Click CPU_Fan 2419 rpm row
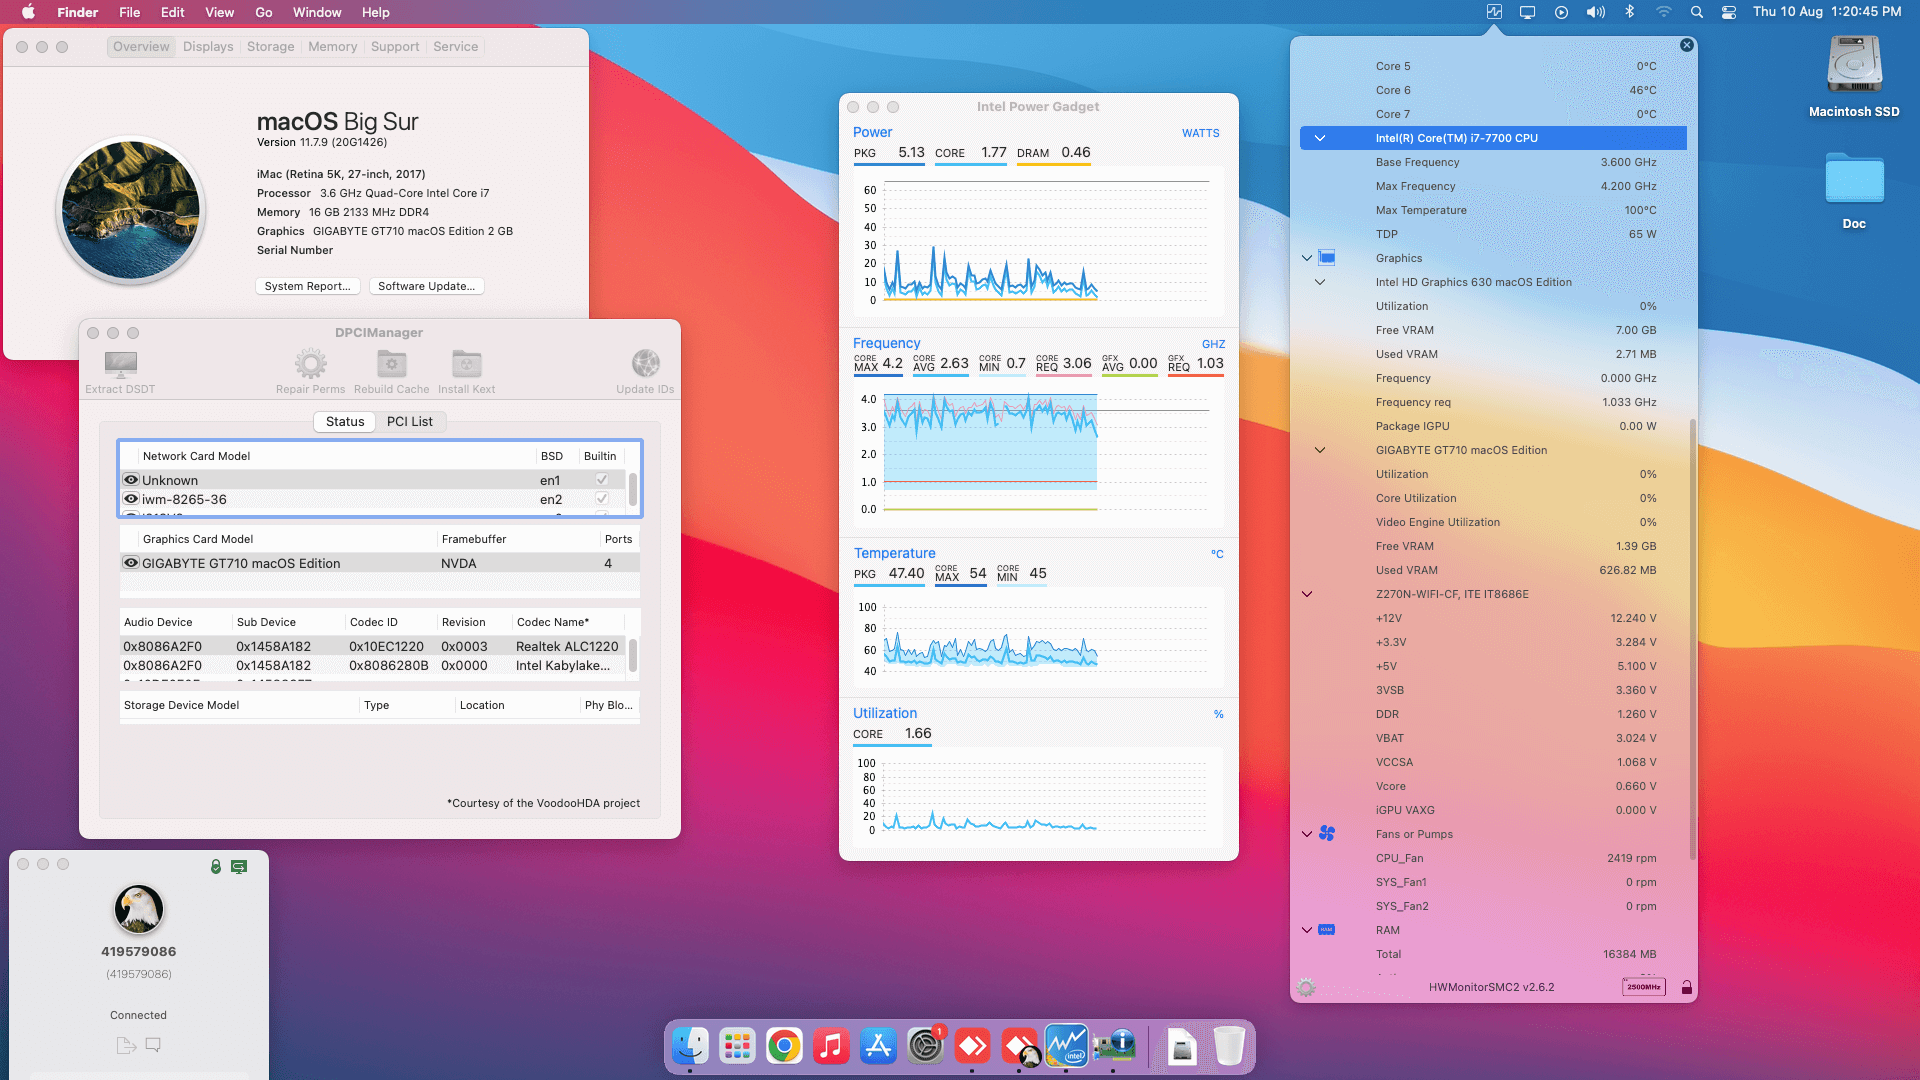Screen dimensions: 1920x1080 [1493, 858]
